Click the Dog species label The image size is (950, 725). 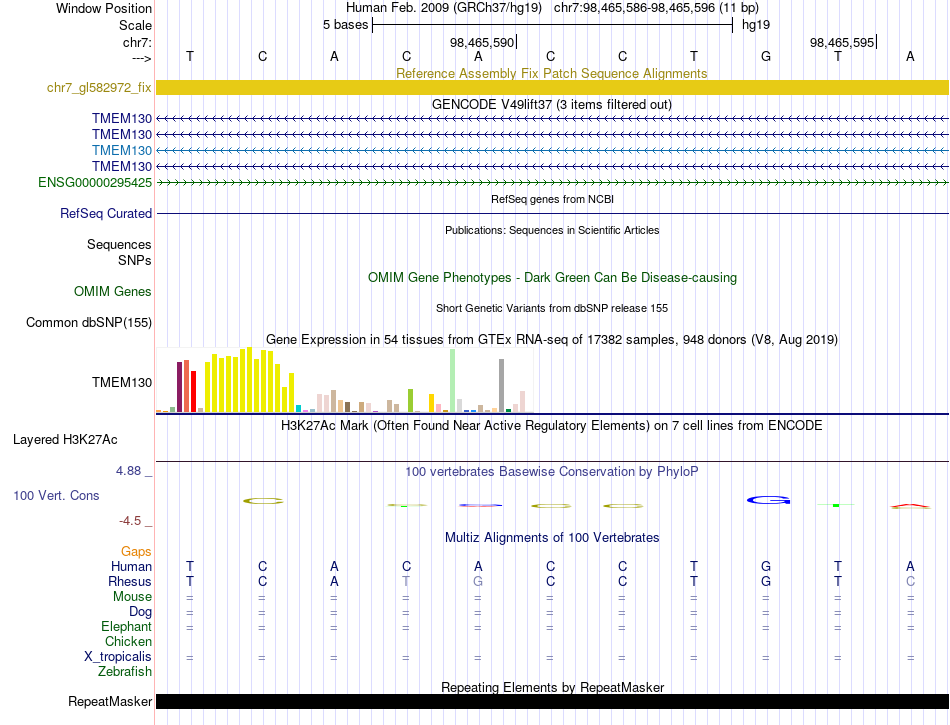tap(140, 612)
